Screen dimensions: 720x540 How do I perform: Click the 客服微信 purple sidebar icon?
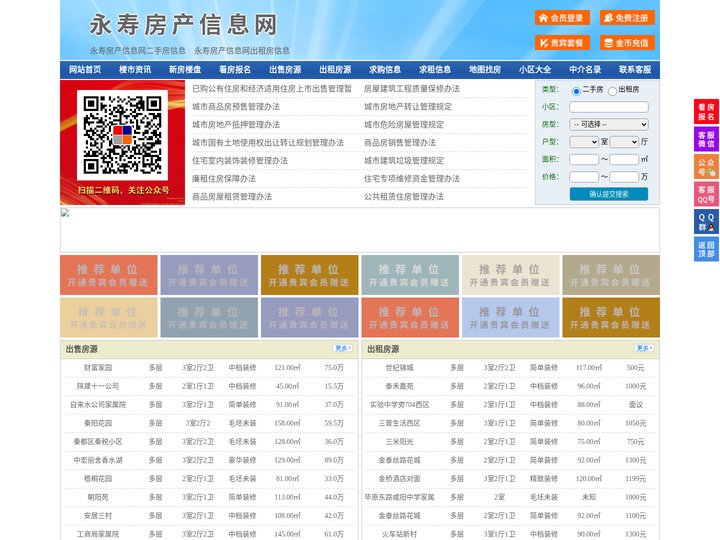click(706, 139)
